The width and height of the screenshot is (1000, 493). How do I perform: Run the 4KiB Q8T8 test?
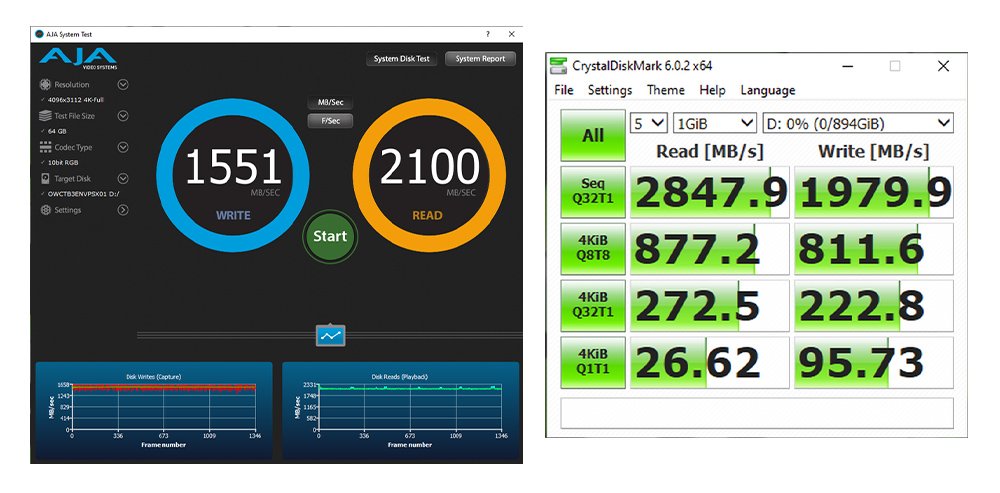click(x=593, y=249)
